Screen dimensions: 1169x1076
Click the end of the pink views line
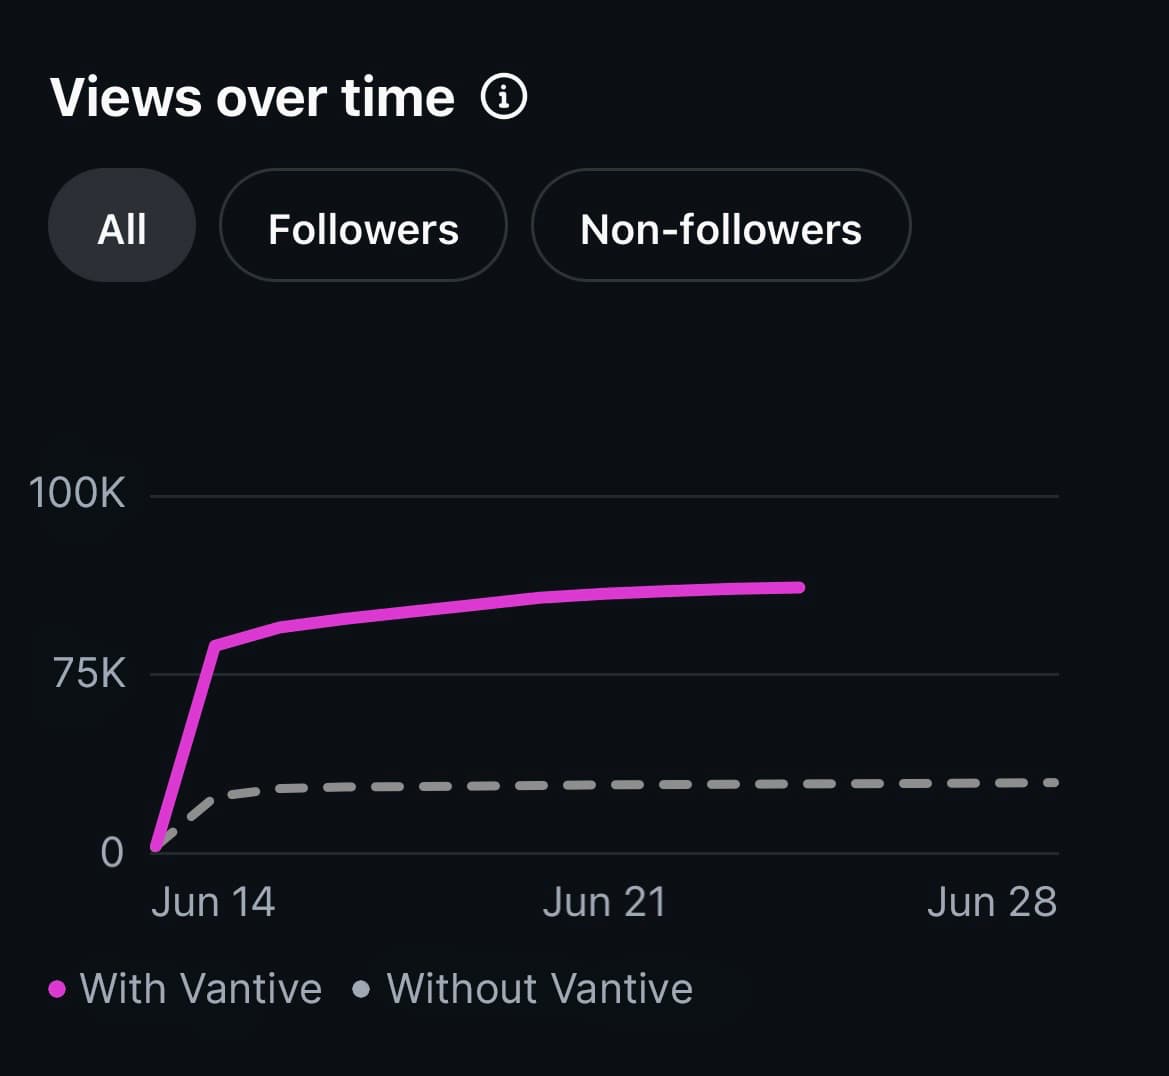tap(799, 588)
